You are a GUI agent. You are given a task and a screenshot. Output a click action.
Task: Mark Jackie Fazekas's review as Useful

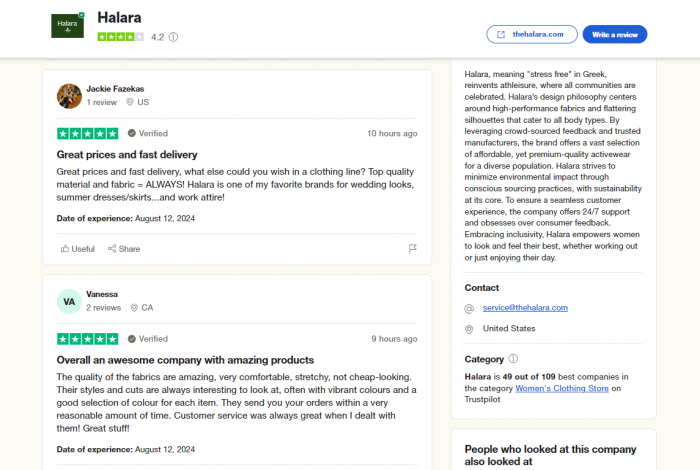(x=78, y=249)
